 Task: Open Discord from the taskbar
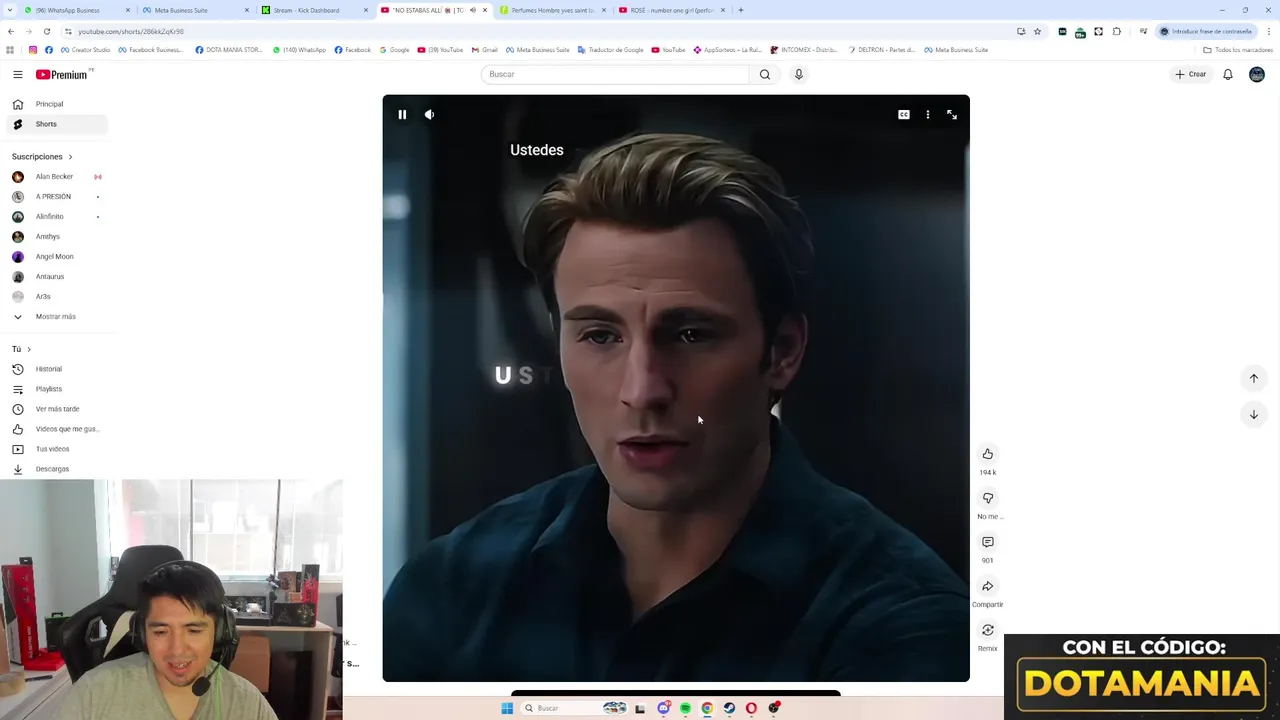[663, 708]
